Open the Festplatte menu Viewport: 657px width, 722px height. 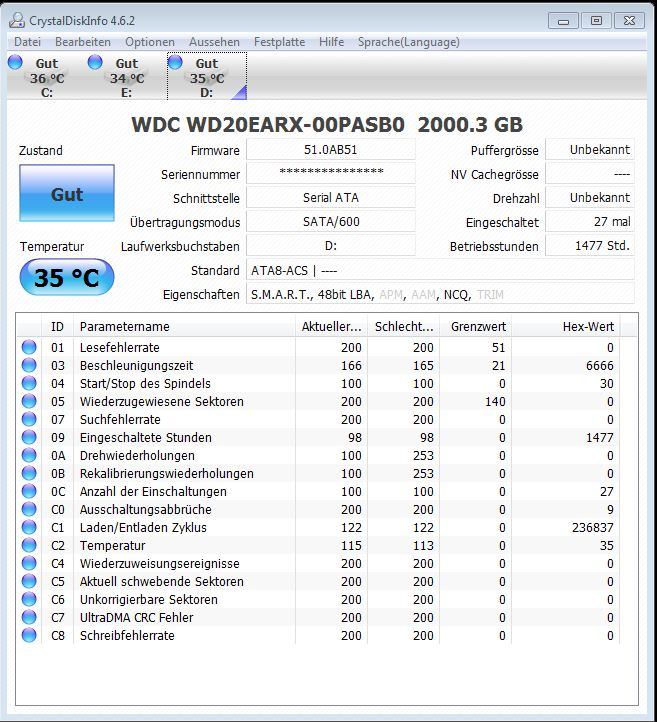point(279,42)
